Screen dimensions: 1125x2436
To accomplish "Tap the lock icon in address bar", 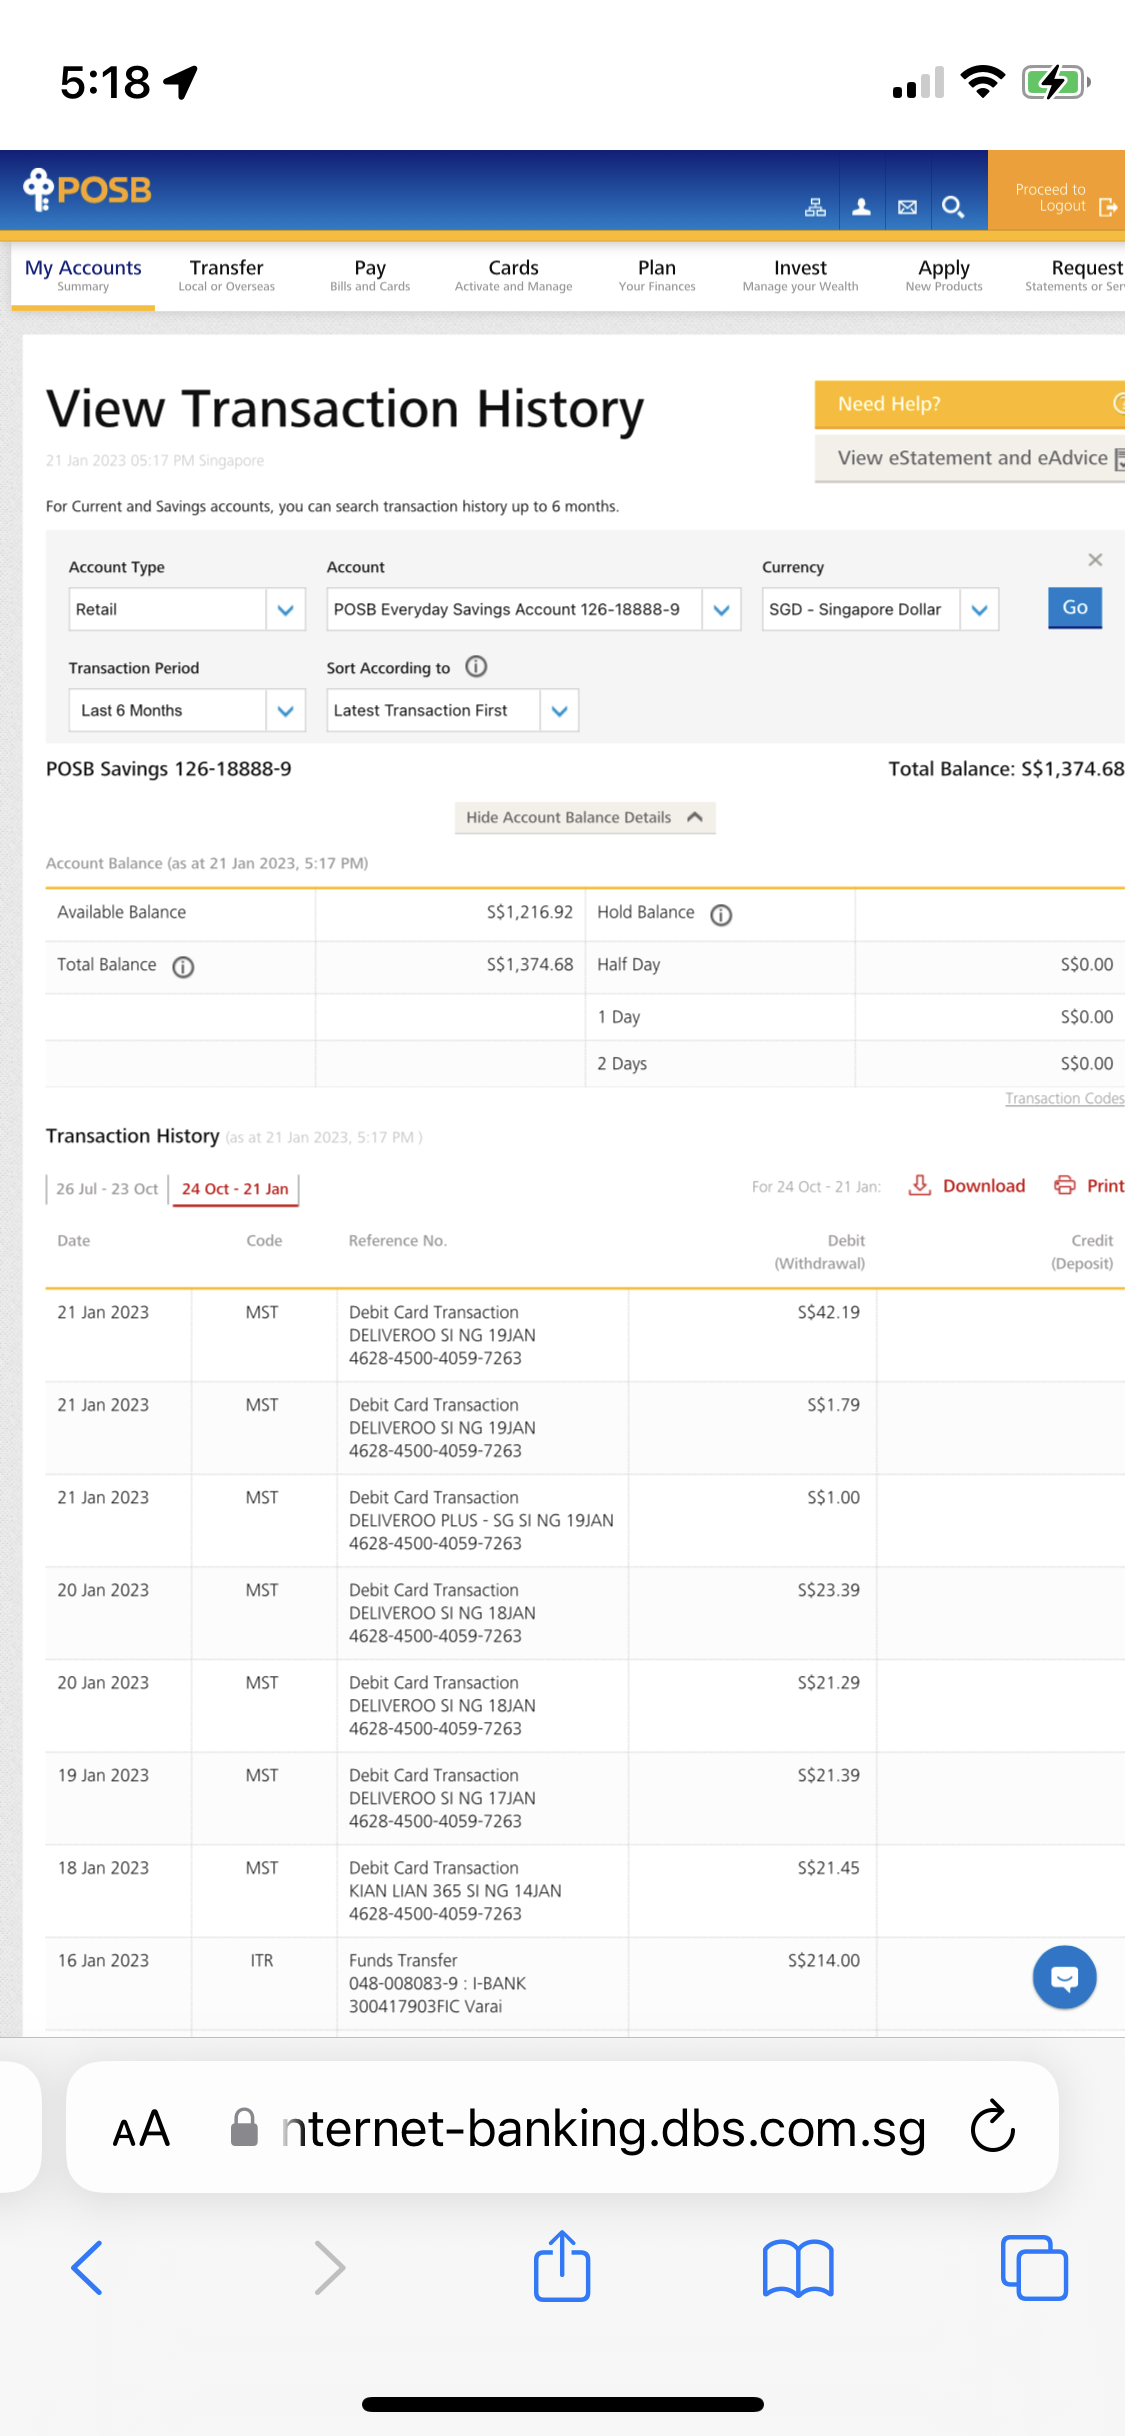I will tap(244, 2127).
